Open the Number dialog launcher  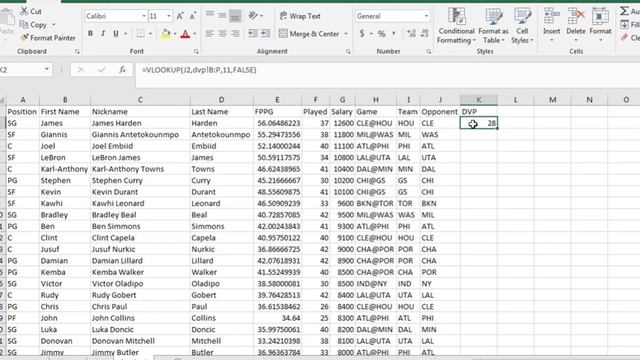pos(428,52)
